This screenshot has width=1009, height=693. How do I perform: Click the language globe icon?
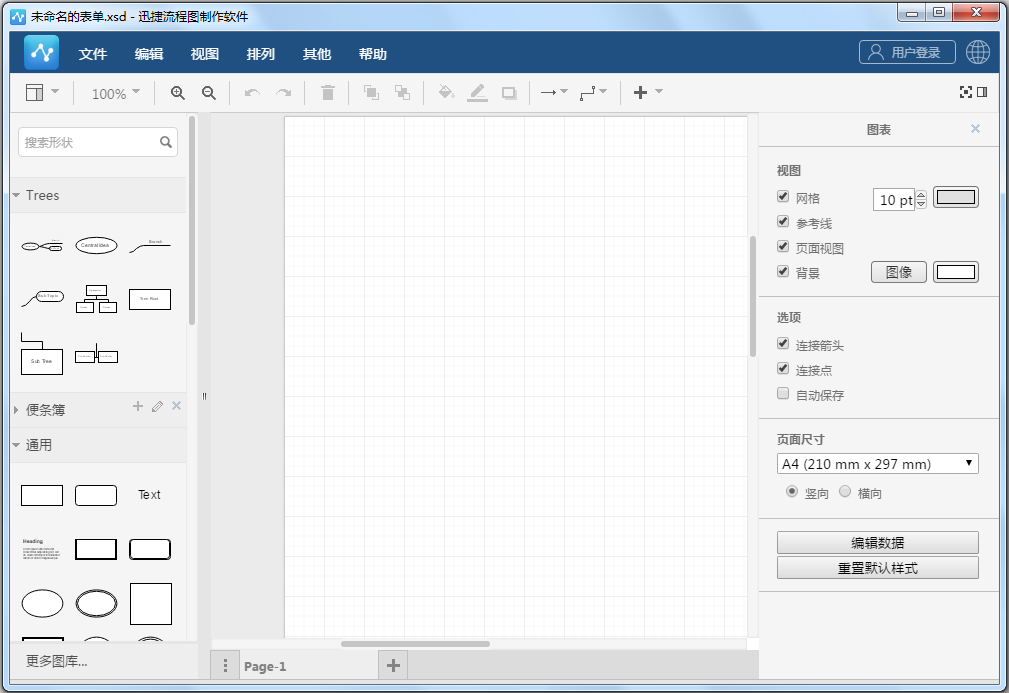click(977, 53)
